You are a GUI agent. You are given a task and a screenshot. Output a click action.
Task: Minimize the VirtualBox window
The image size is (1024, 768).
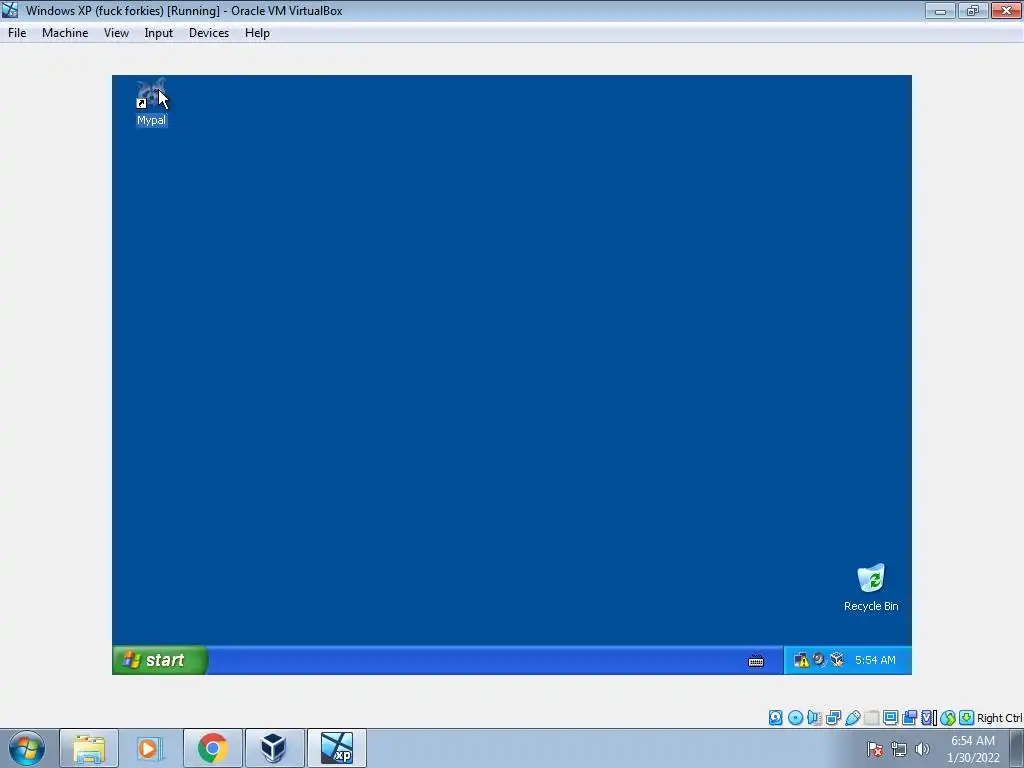[940, 10]
